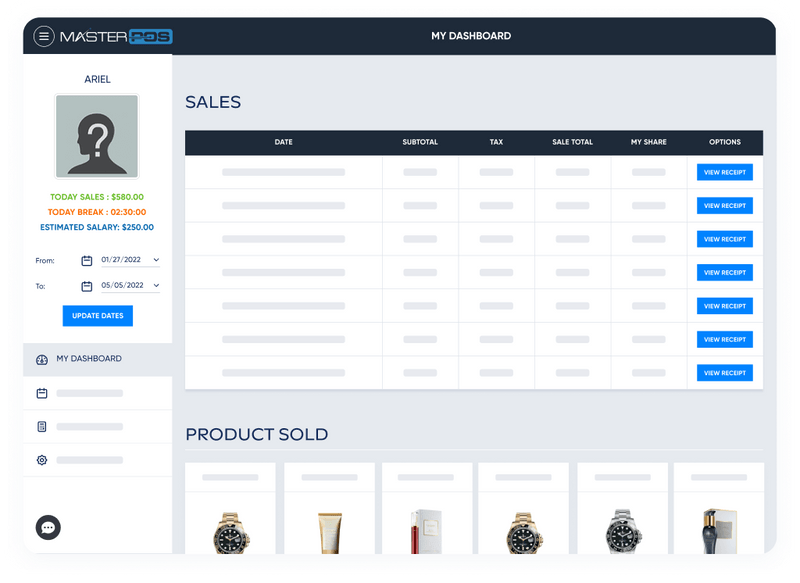Click the receipt icon in the sidebar
This screenshot has height=583, width=800.
click(40, 427)
